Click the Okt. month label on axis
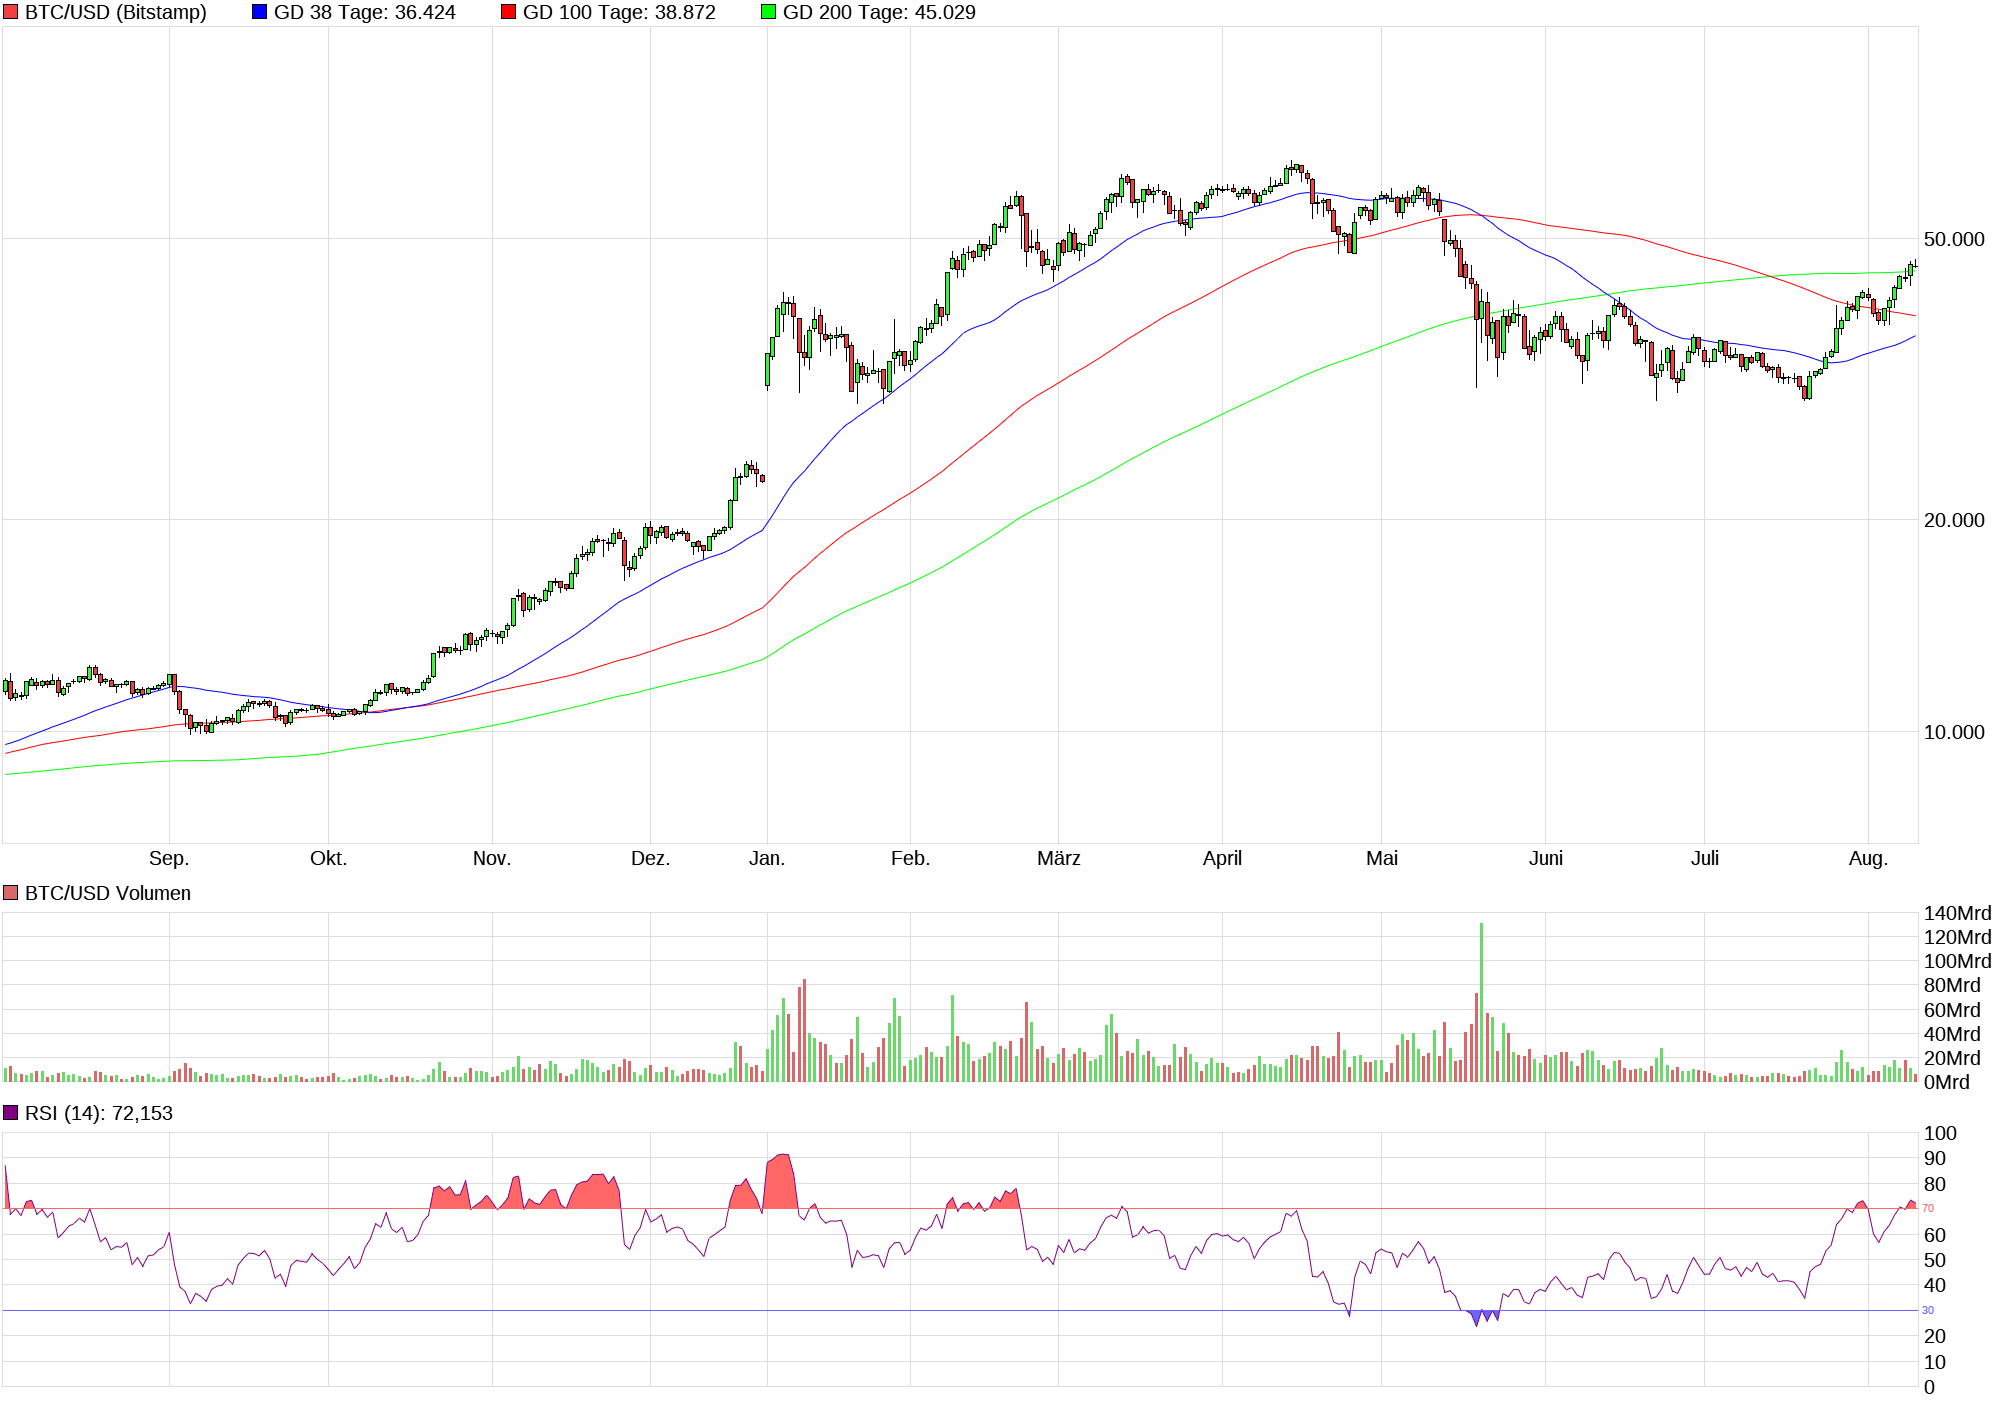The image size is (1997, 1408). [x=328, y=858]
